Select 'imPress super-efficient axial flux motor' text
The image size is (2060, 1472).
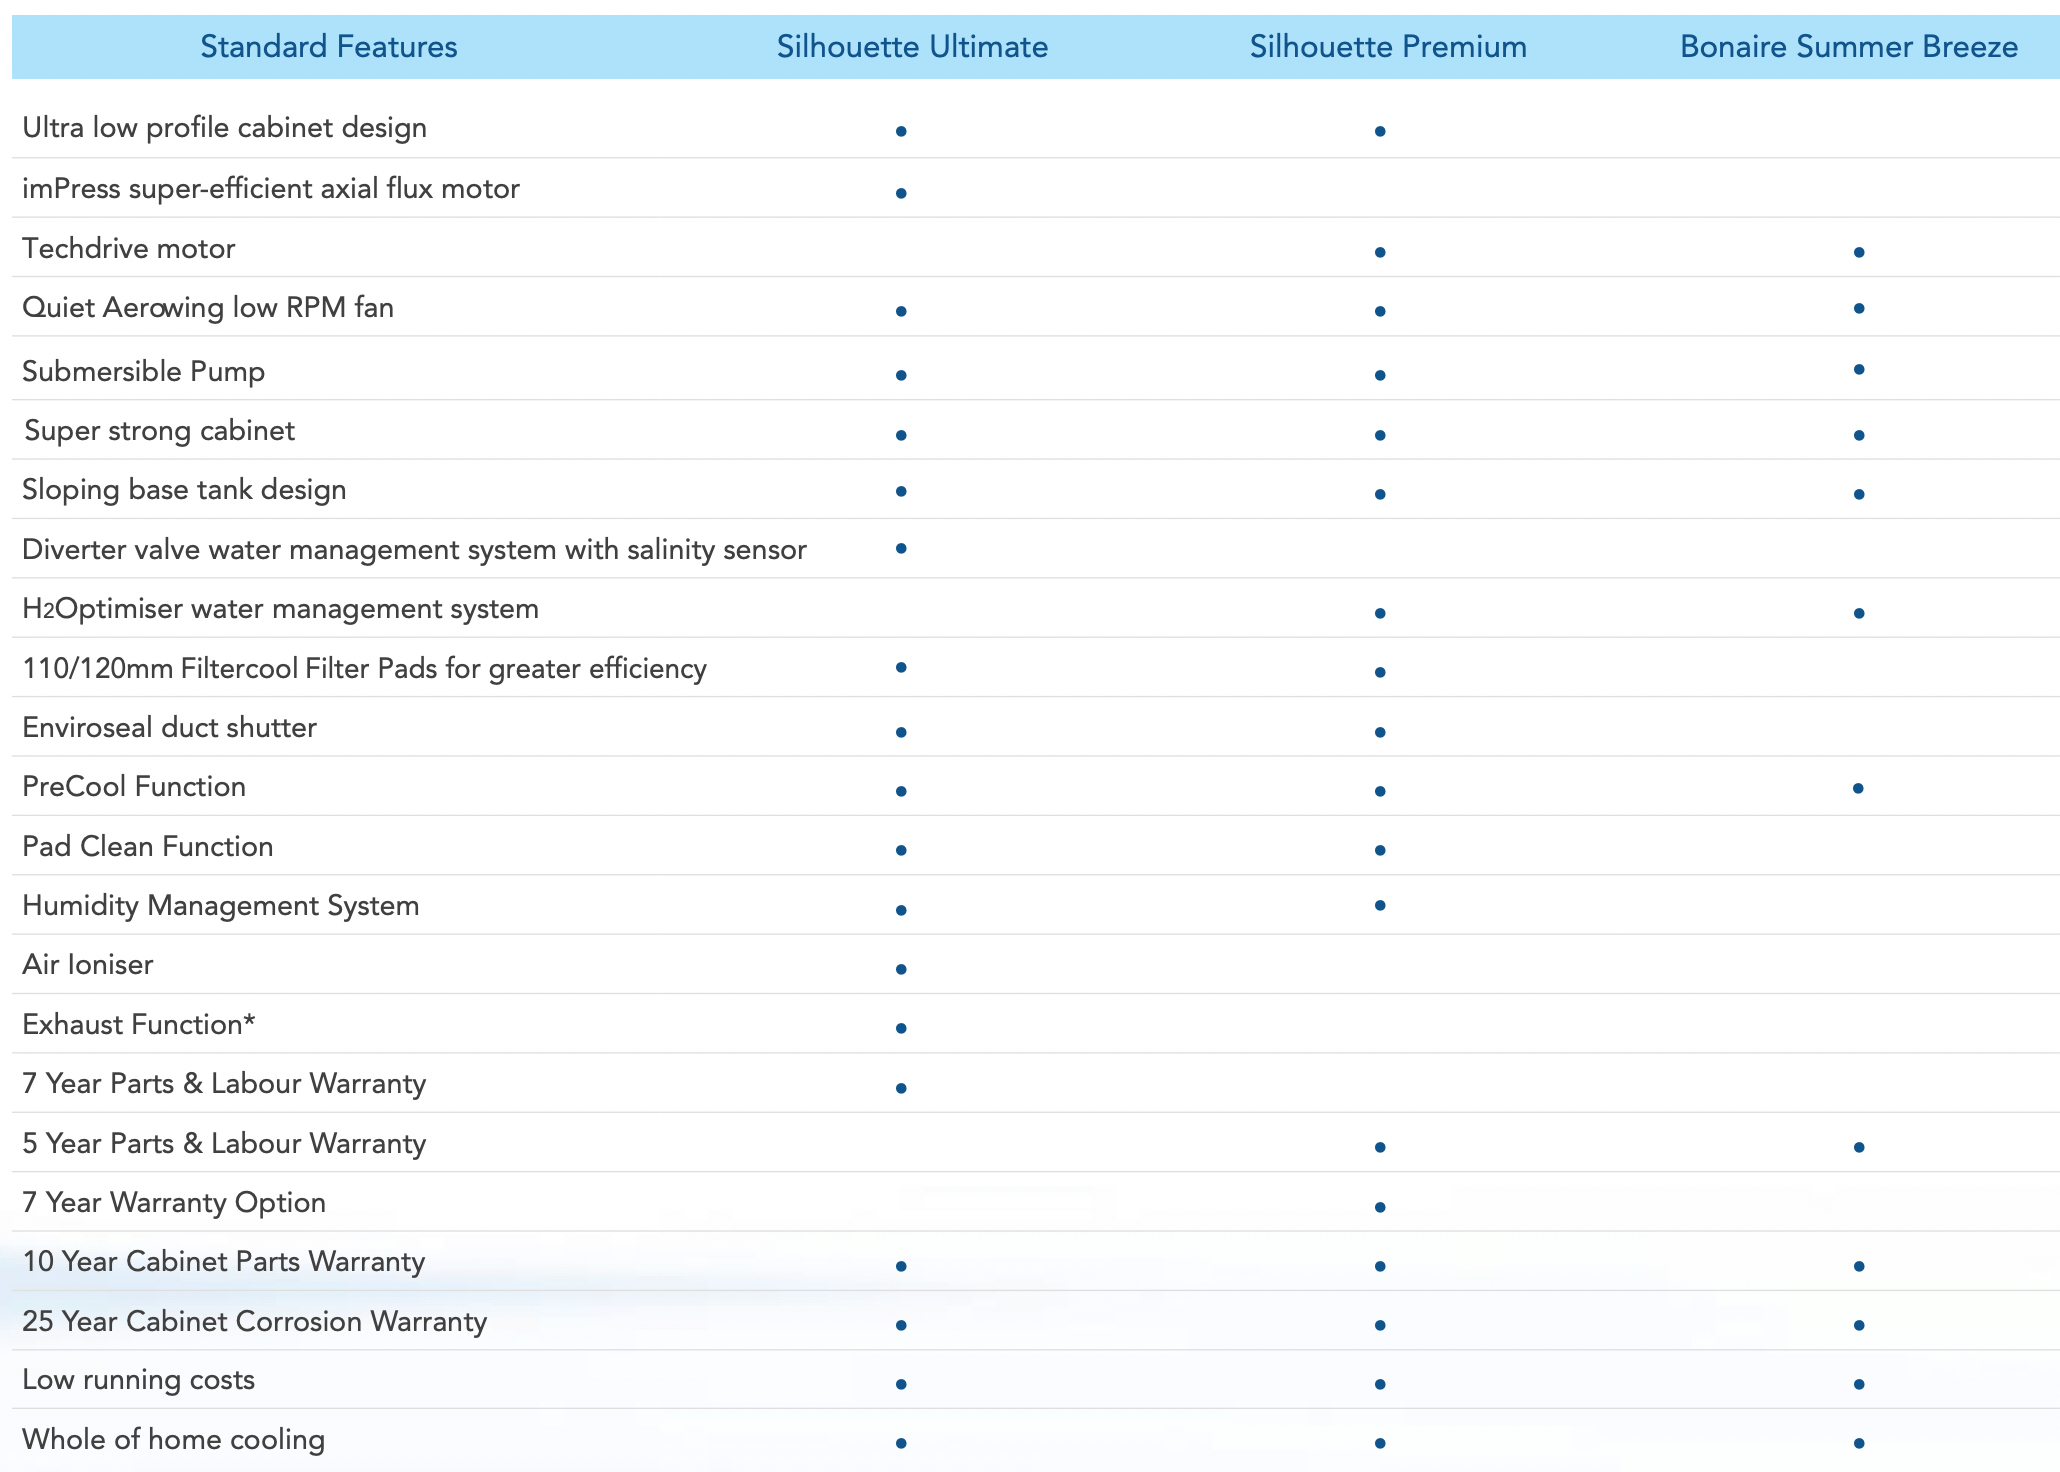click(271, 188)
